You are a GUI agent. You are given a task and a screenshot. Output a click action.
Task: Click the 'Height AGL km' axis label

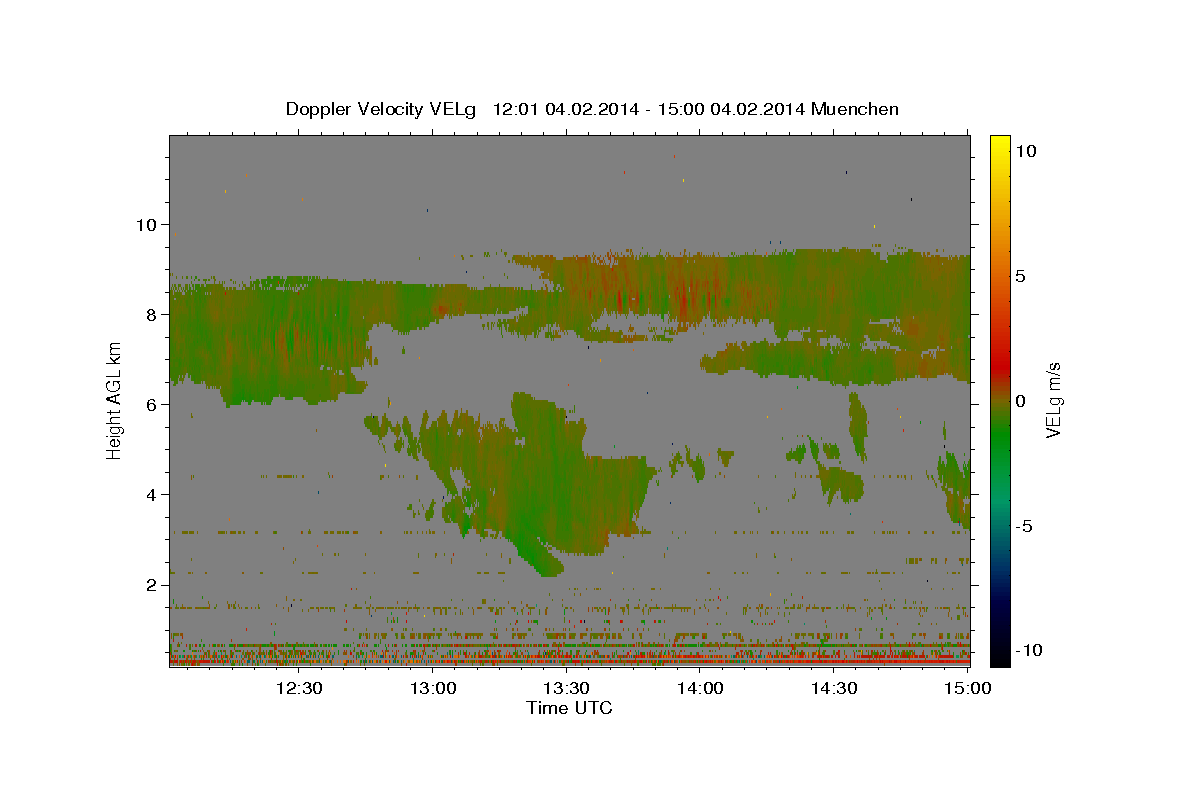tap(115, 400)
